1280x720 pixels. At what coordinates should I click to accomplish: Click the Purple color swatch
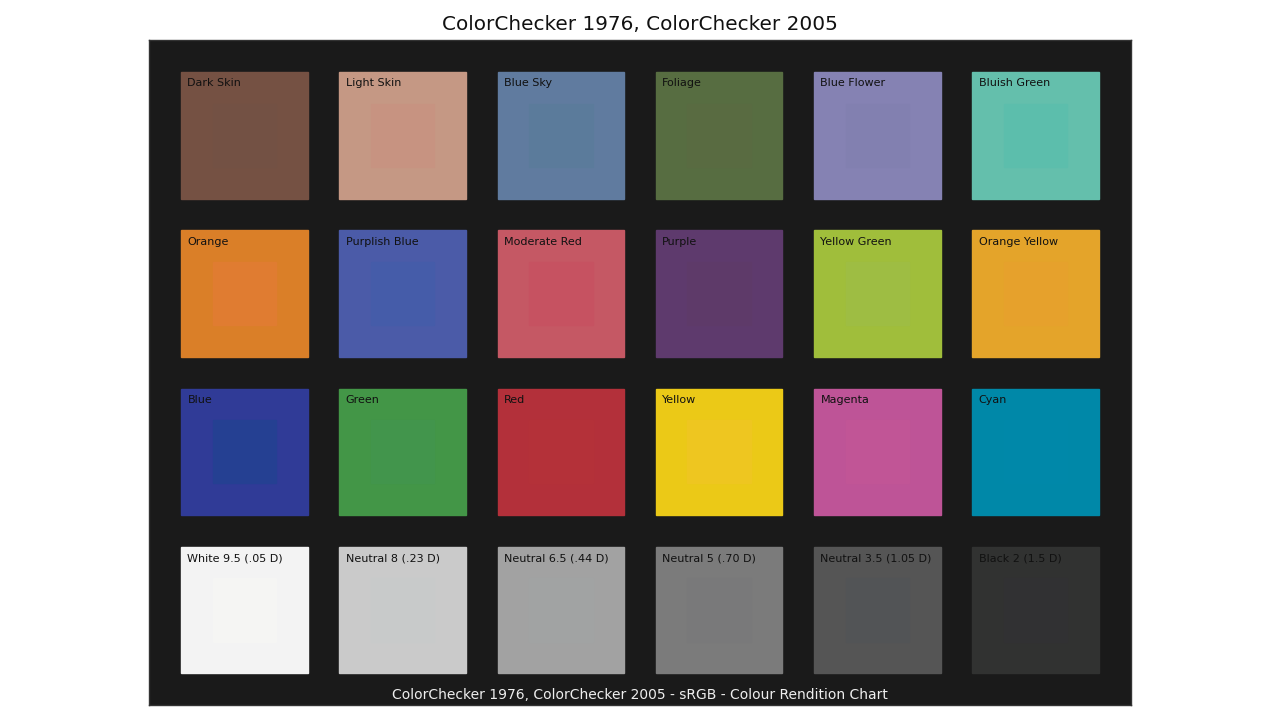[x=719, y=294]
